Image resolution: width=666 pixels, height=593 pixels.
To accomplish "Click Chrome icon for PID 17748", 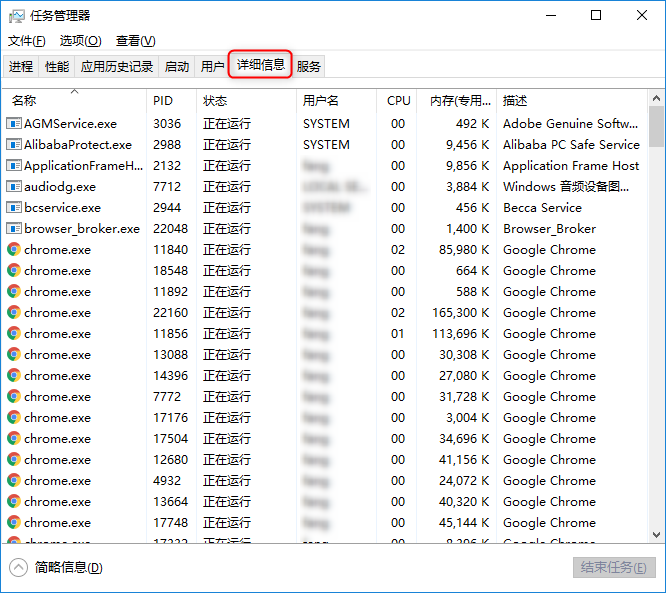I will coord(14,523).
